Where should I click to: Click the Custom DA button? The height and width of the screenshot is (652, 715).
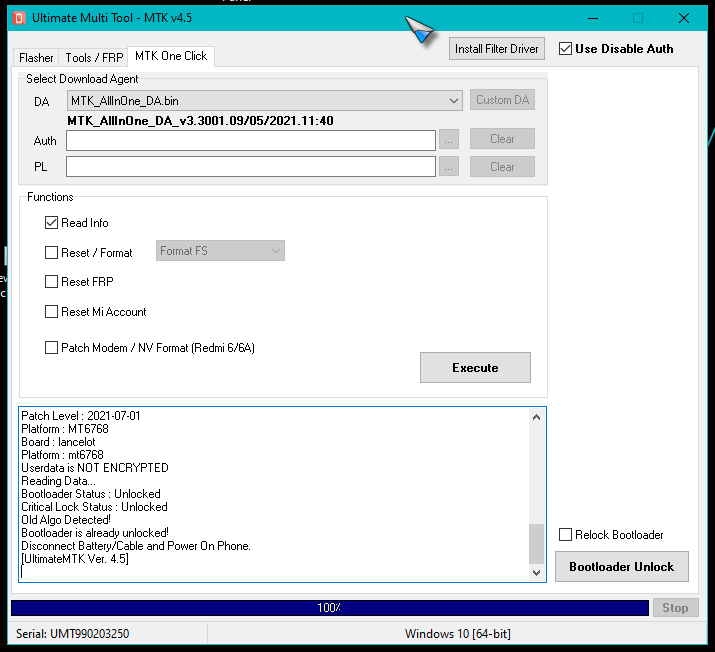(503, 100)
